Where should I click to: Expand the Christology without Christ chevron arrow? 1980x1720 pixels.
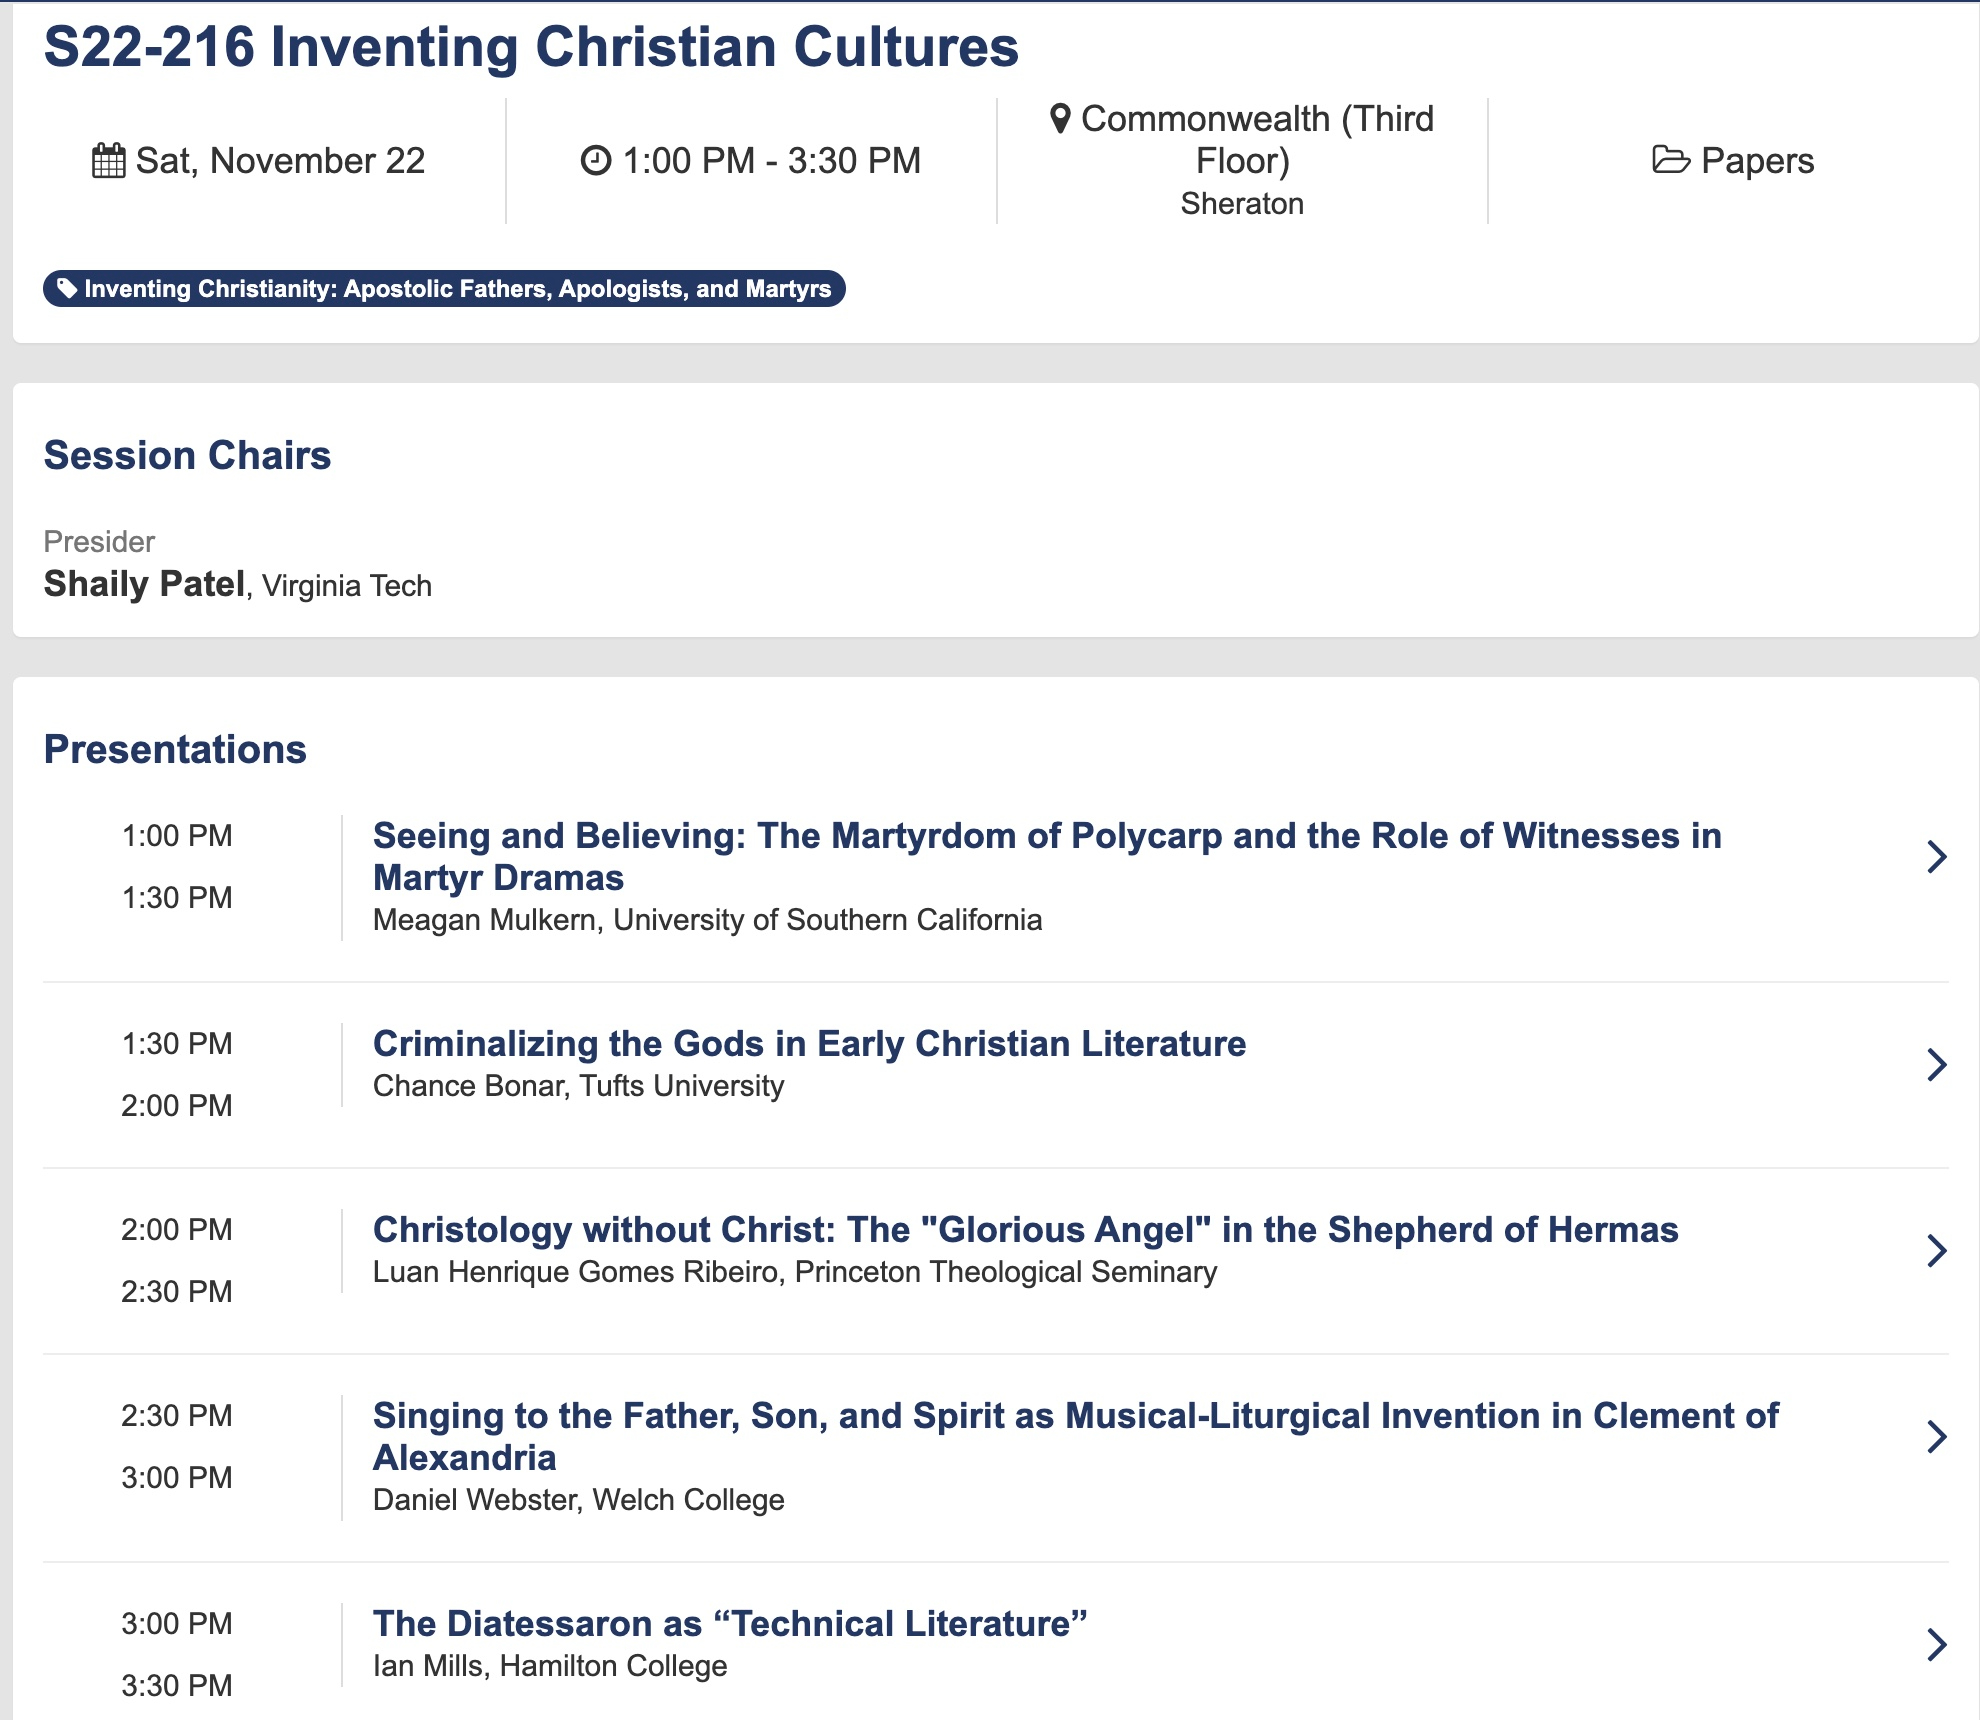tap(1936, 1251)
